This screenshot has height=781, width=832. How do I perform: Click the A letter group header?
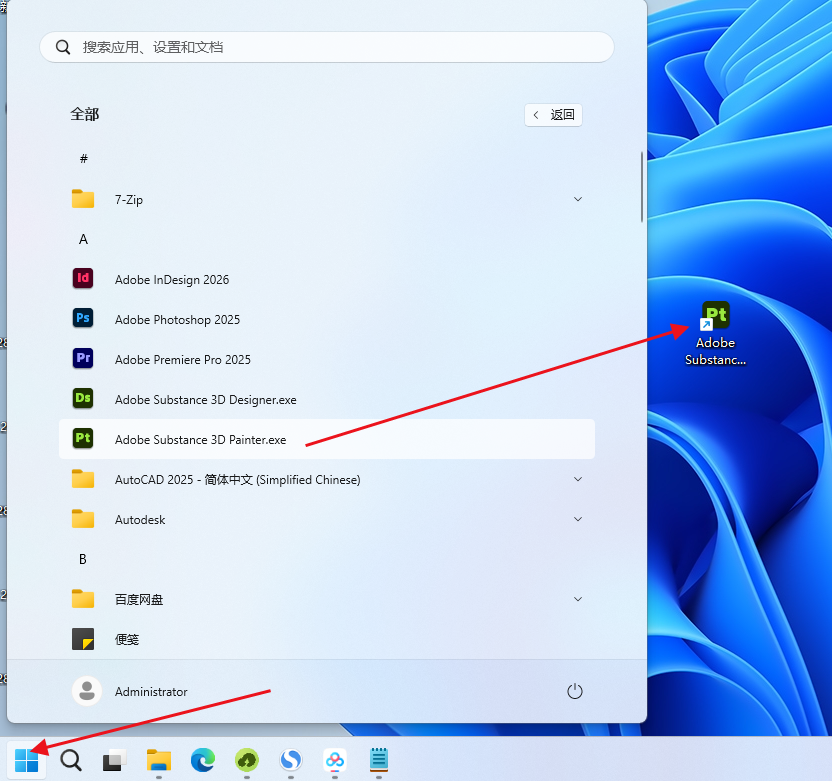83,239
